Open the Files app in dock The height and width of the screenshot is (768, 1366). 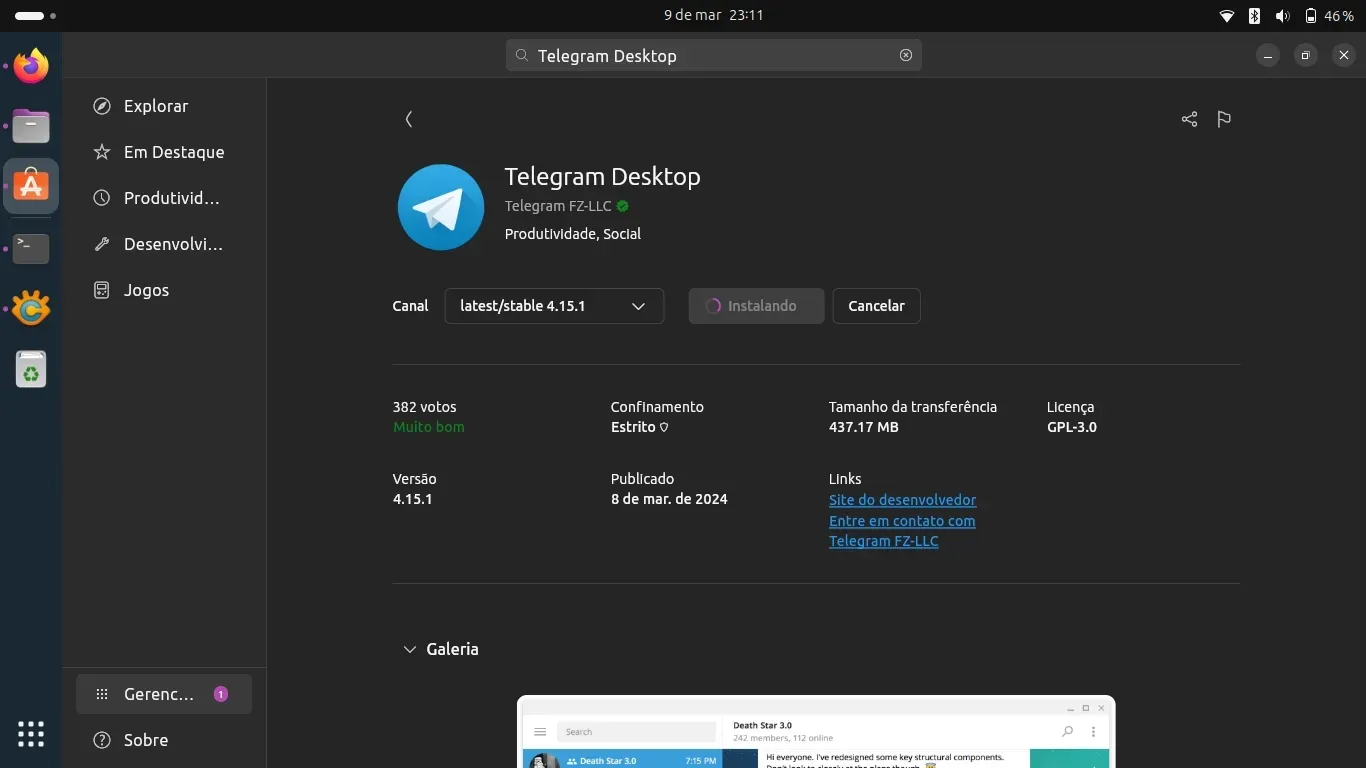[x=31, y=126]
